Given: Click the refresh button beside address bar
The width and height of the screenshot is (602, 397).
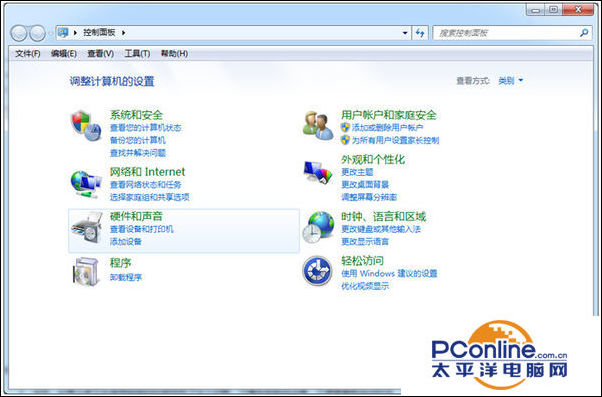Looking at the screenshot, I should click(x=420, y=33).
